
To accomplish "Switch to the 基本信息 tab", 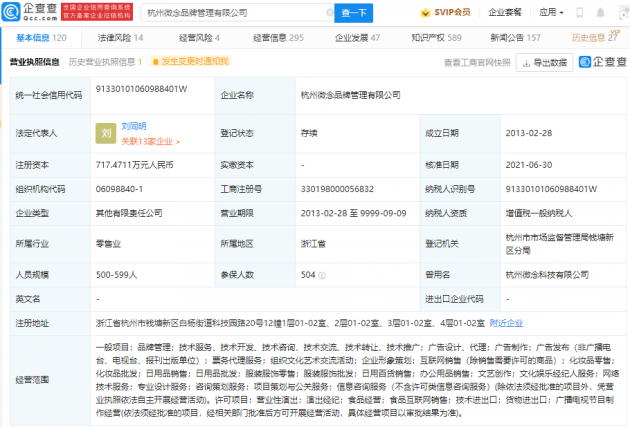I will pos(41,38).
